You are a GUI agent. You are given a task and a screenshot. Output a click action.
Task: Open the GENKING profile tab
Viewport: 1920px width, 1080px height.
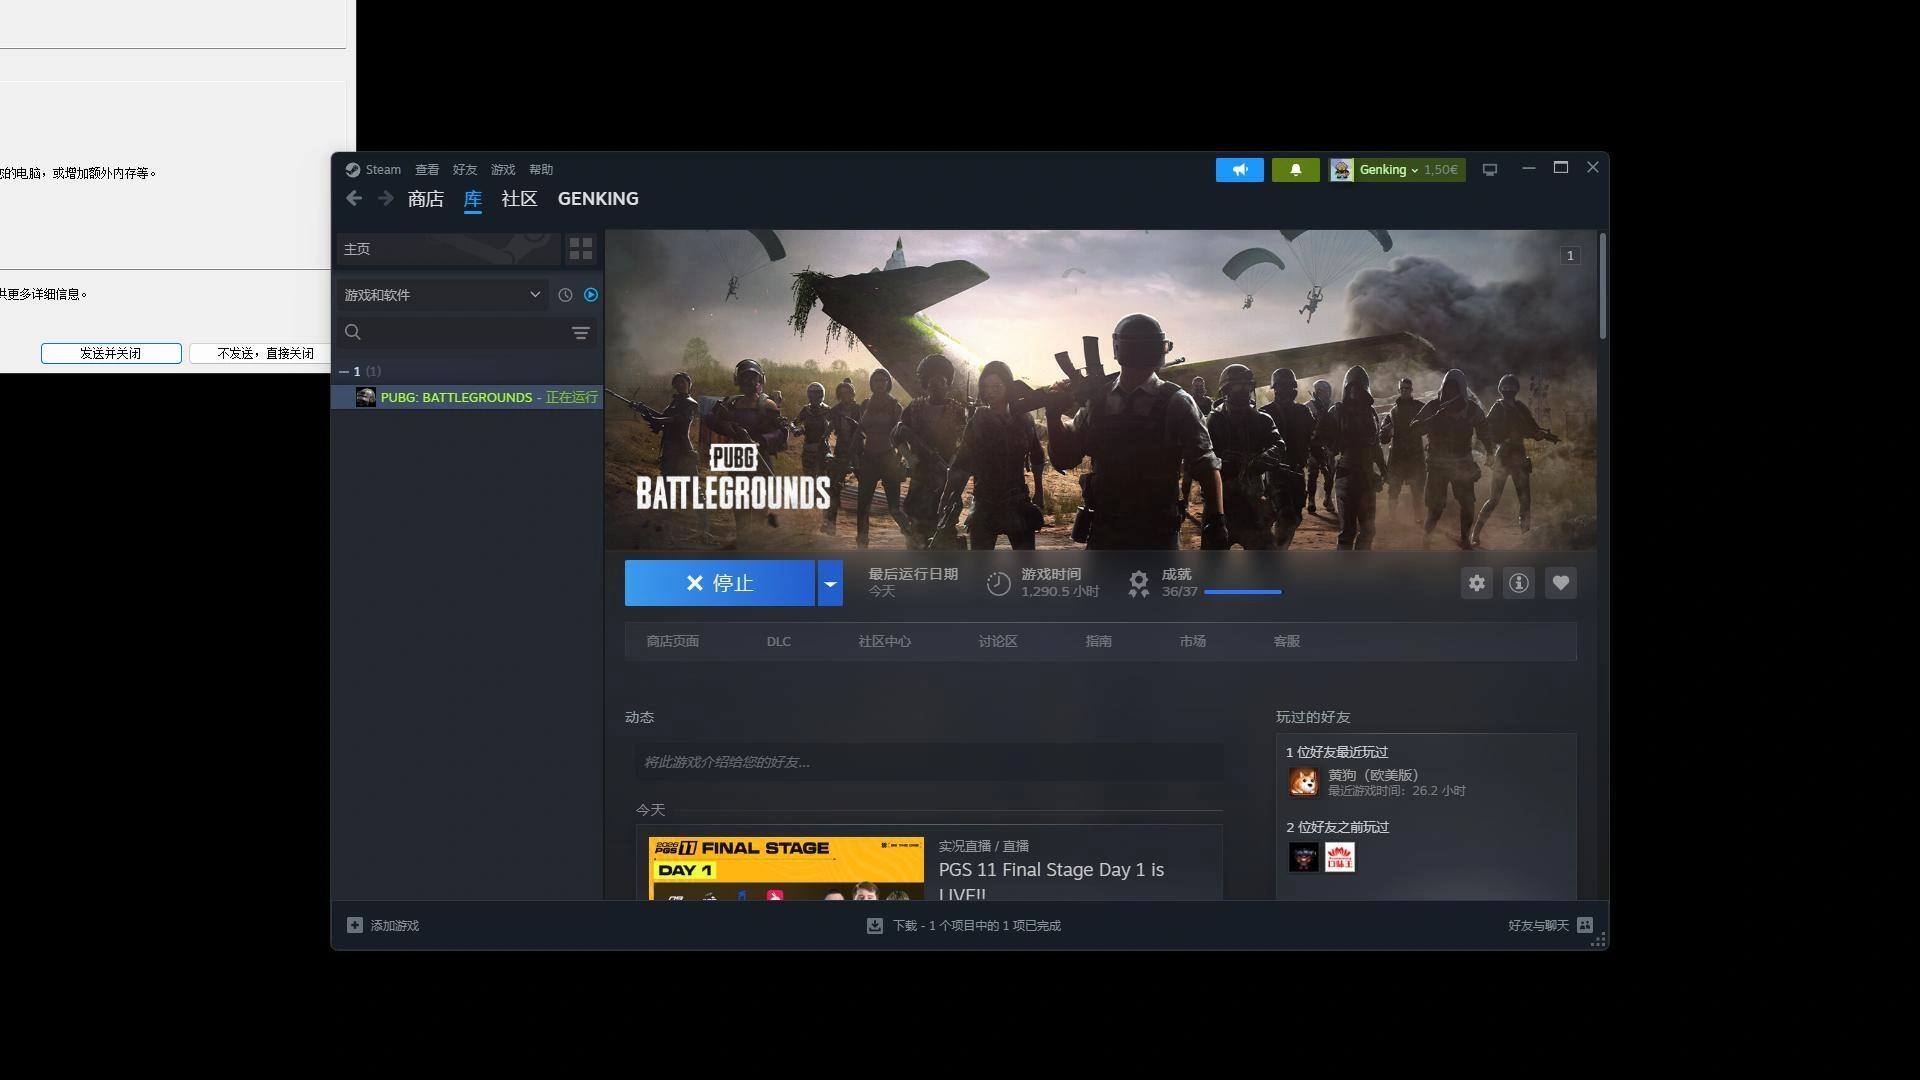[x=598, y=199]
